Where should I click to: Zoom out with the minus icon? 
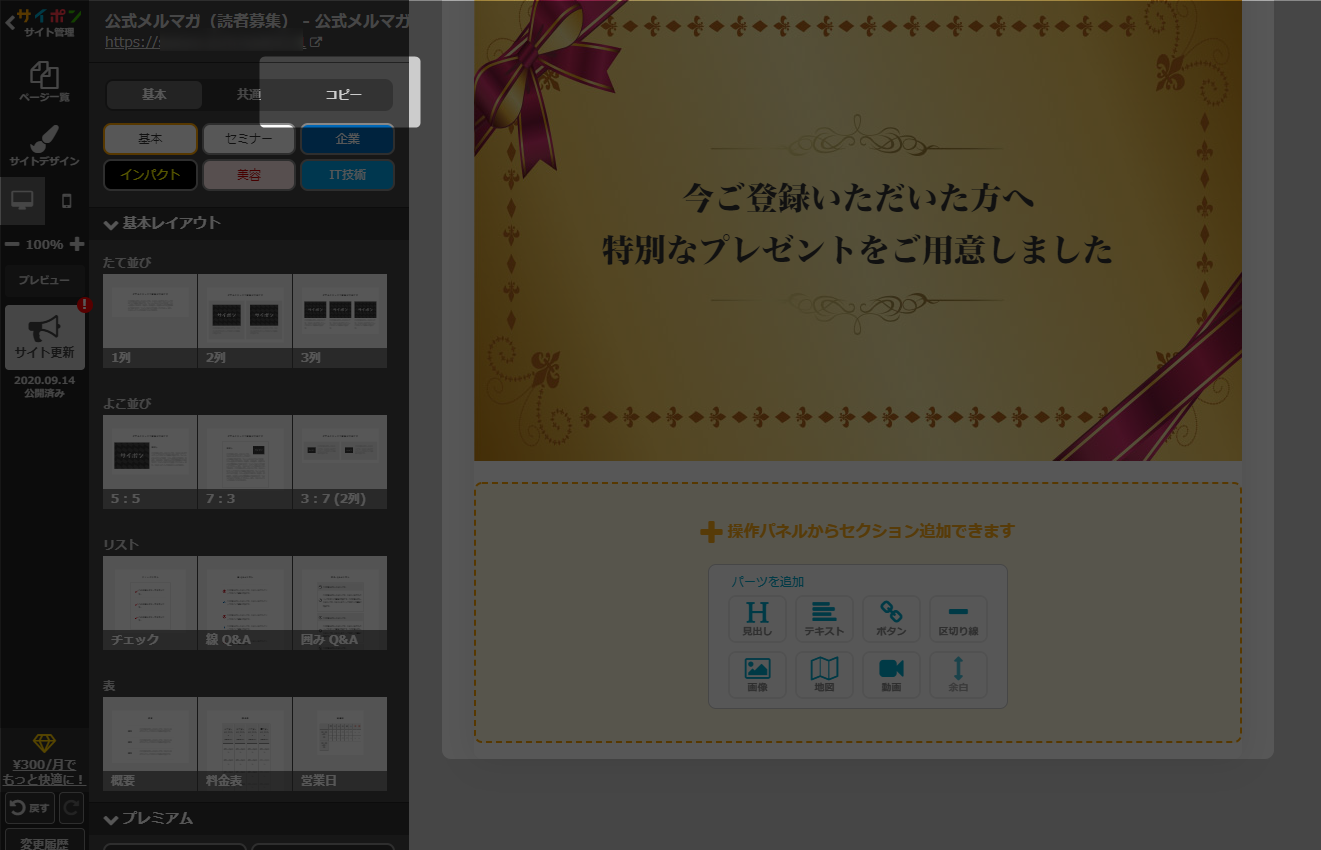point(12,244)
